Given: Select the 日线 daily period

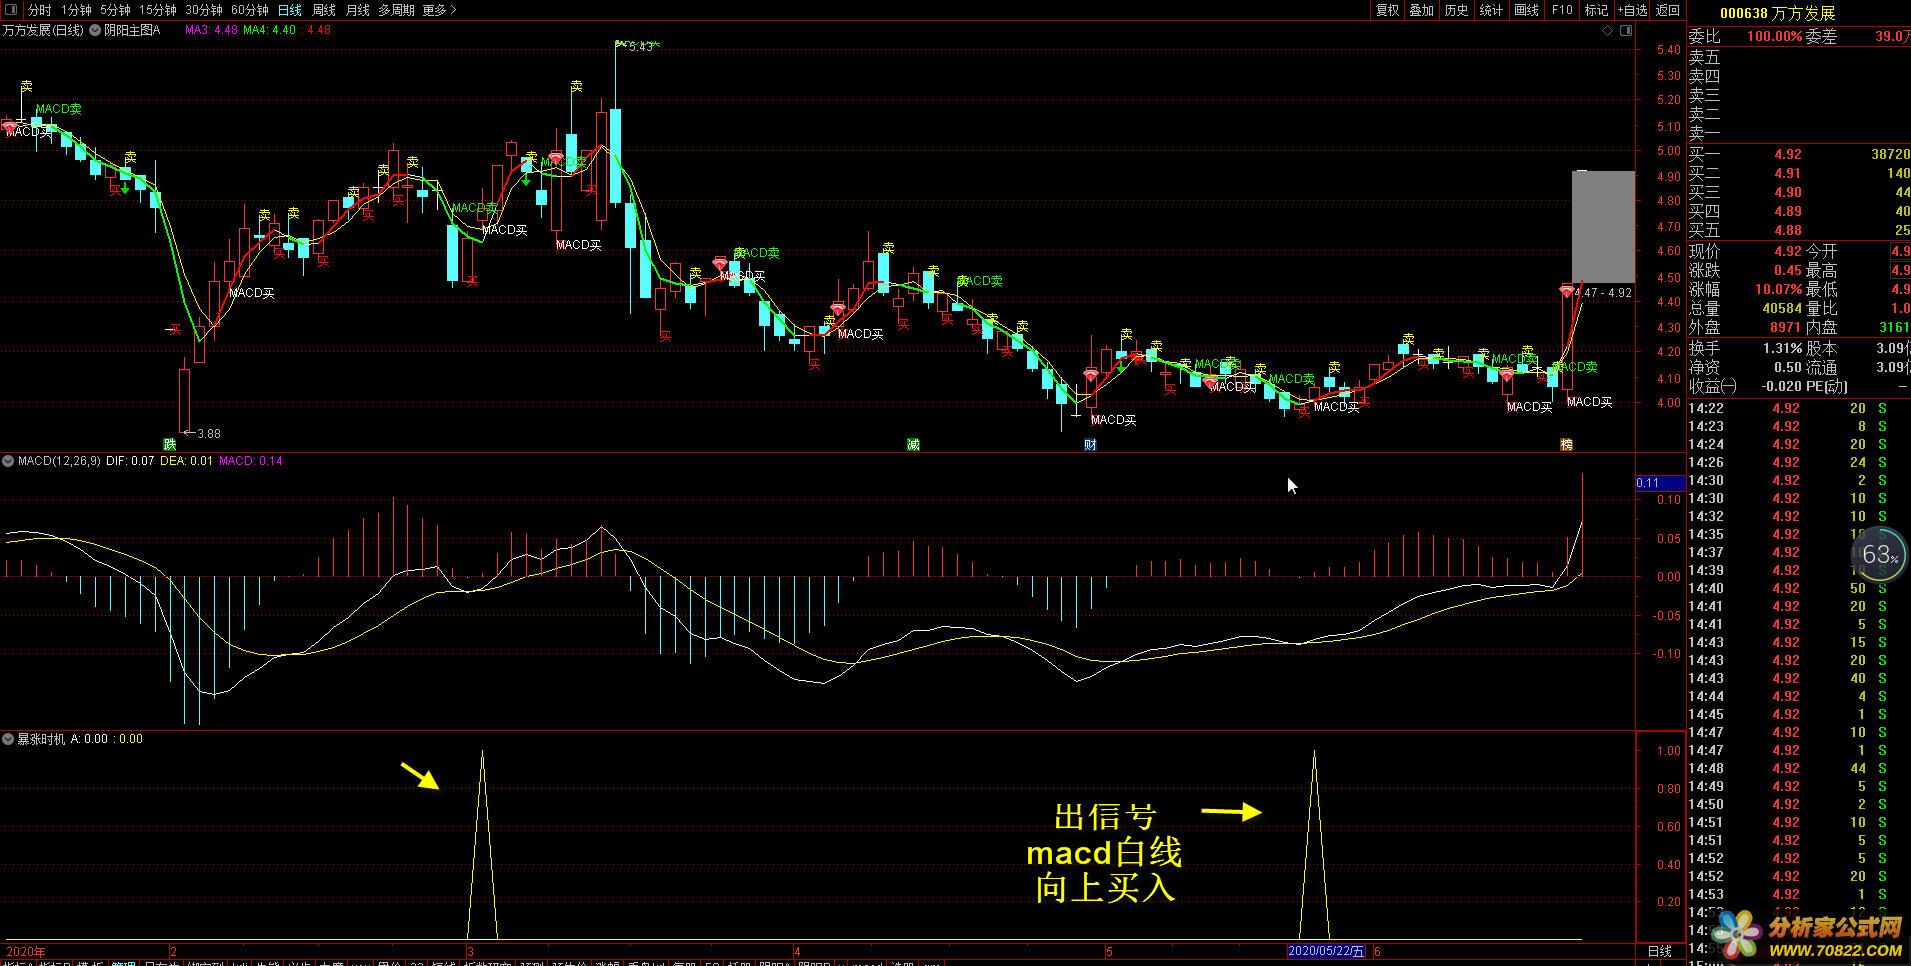Looking at the screenshot, I should 290,10.
